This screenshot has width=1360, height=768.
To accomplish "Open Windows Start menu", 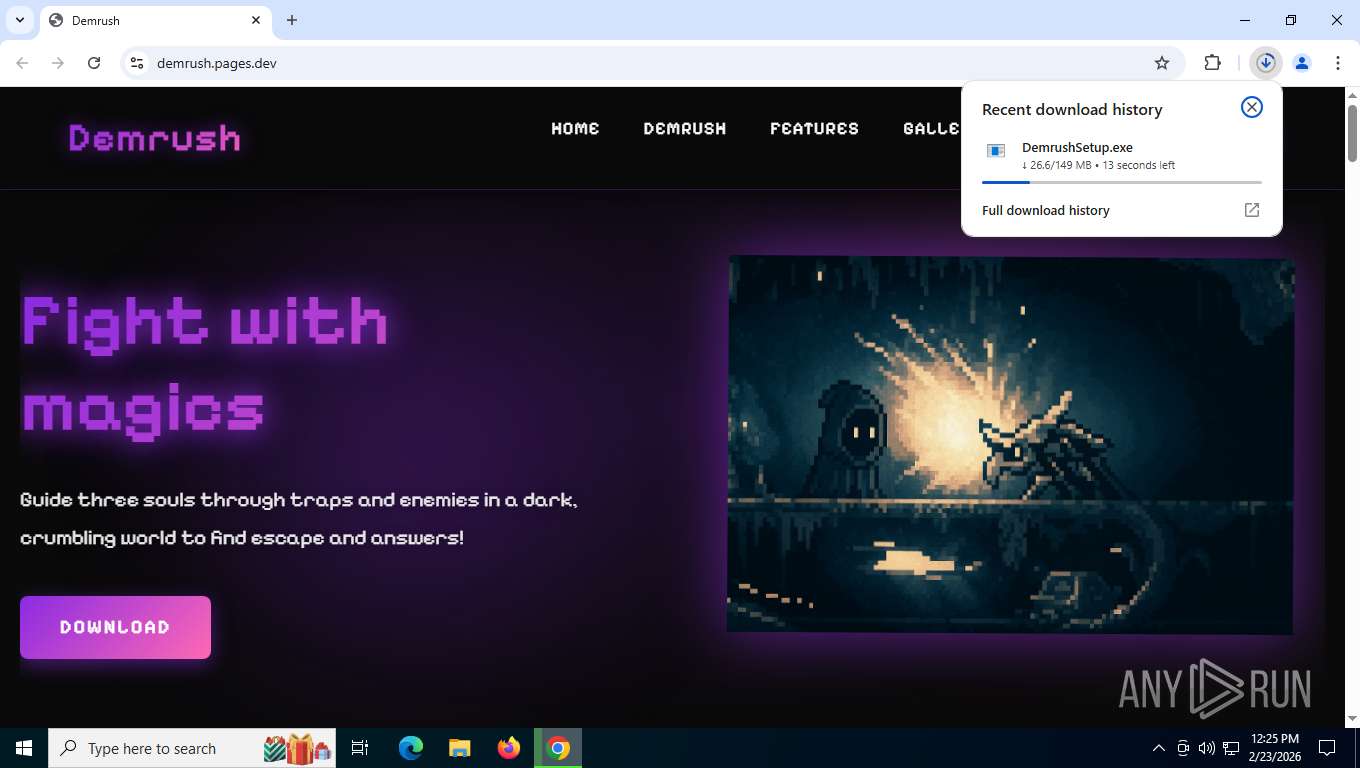I will click(24, 748).
